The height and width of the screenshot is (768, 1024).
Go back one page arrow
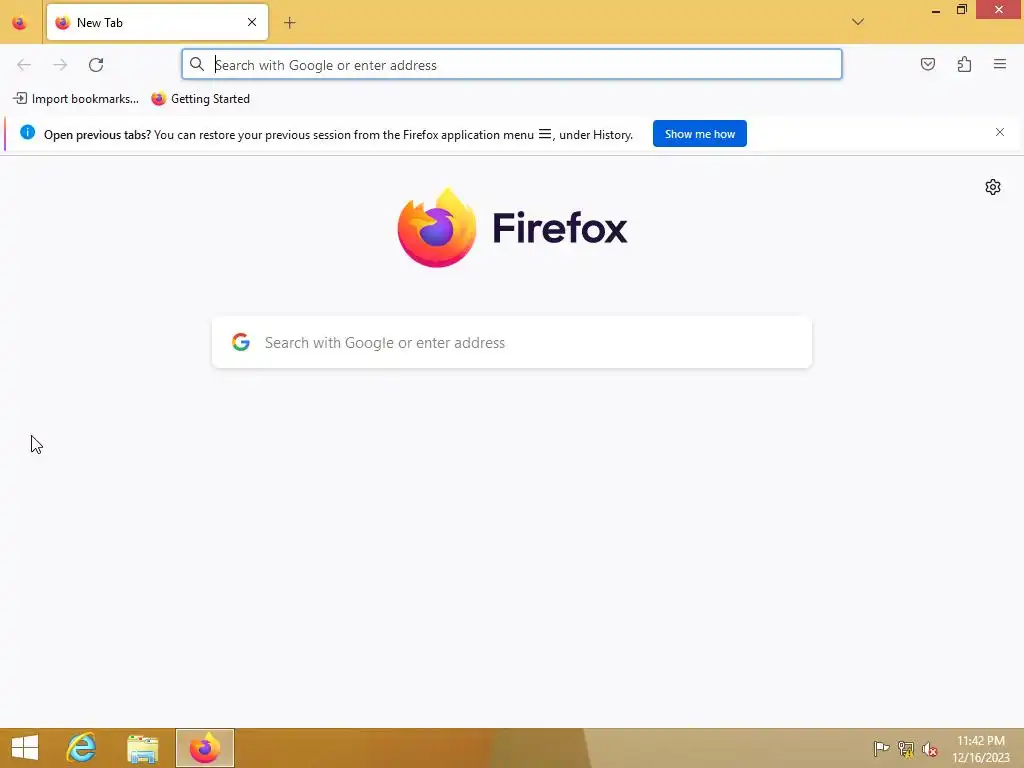point(24,65)
